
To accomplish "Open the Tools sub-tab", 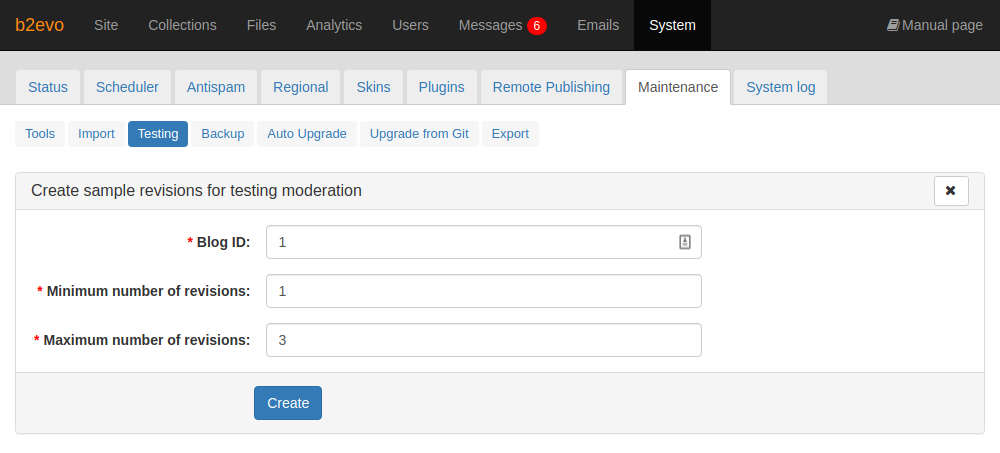I will pos(40,134).
